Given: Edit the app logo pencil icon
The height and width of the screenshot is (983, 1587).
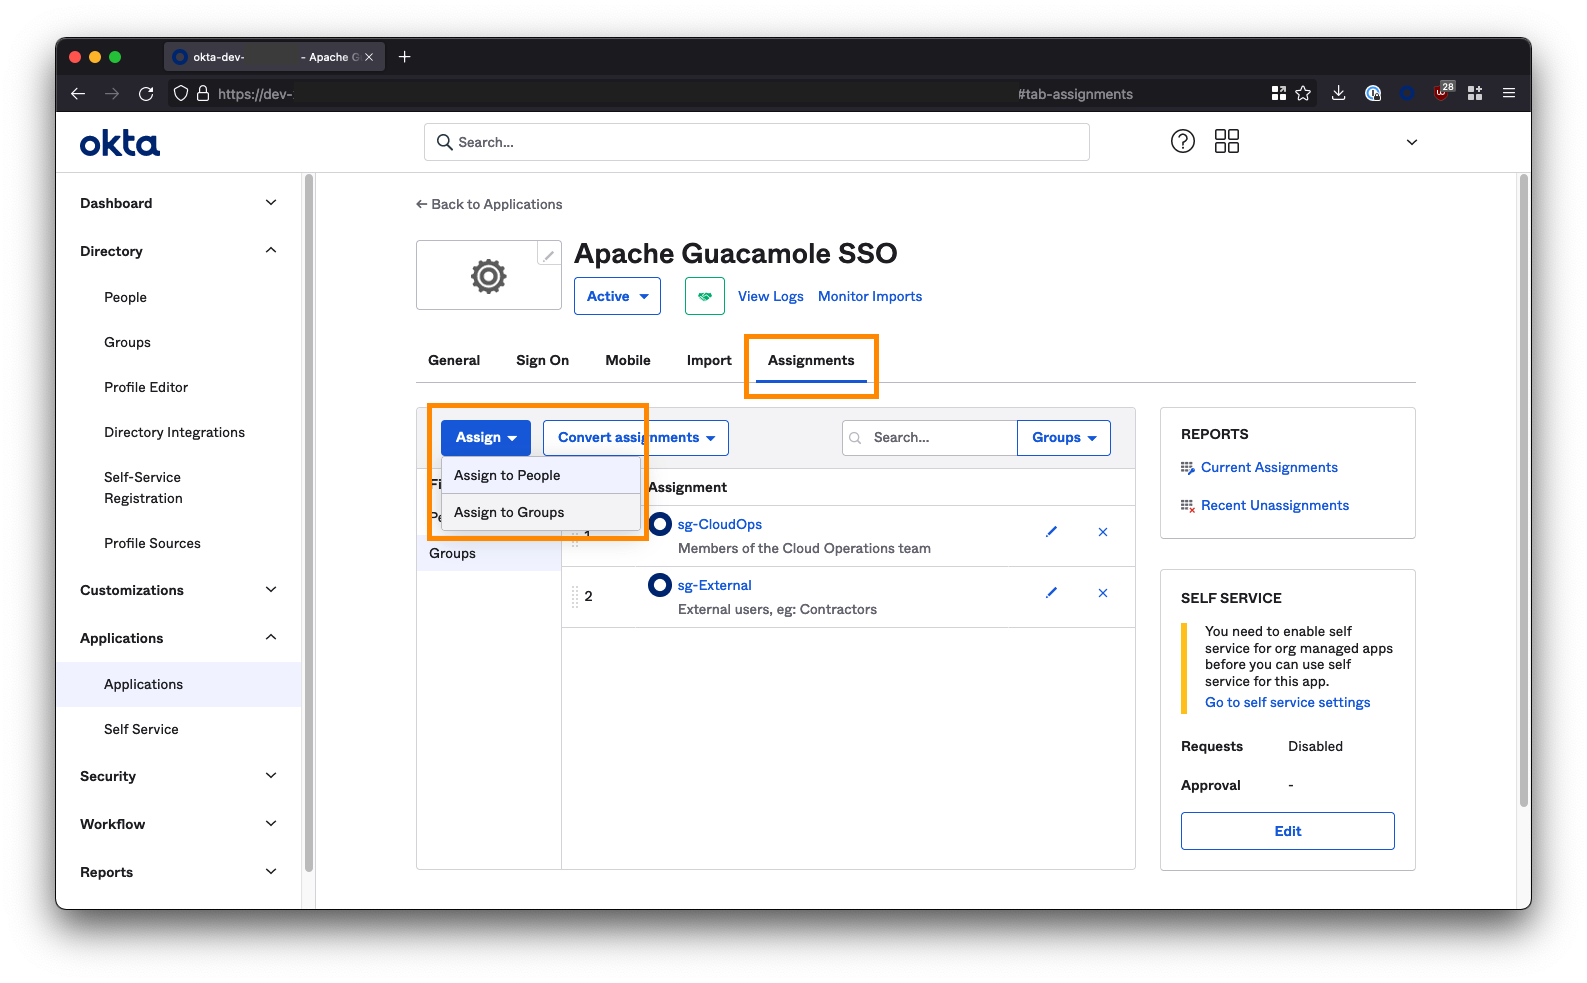Looking at the screenshot, I should [x=549, y=255].
